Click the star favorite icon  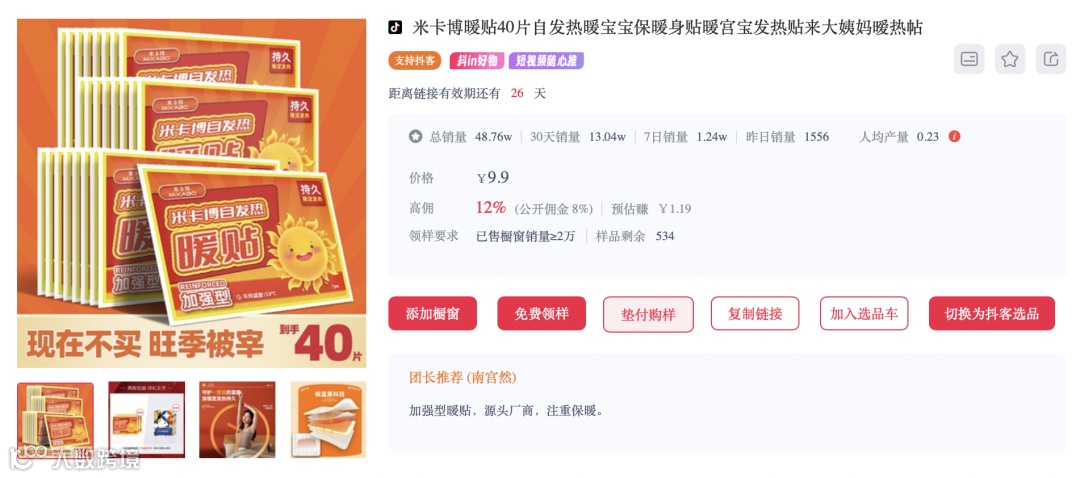click(1010, 59)
